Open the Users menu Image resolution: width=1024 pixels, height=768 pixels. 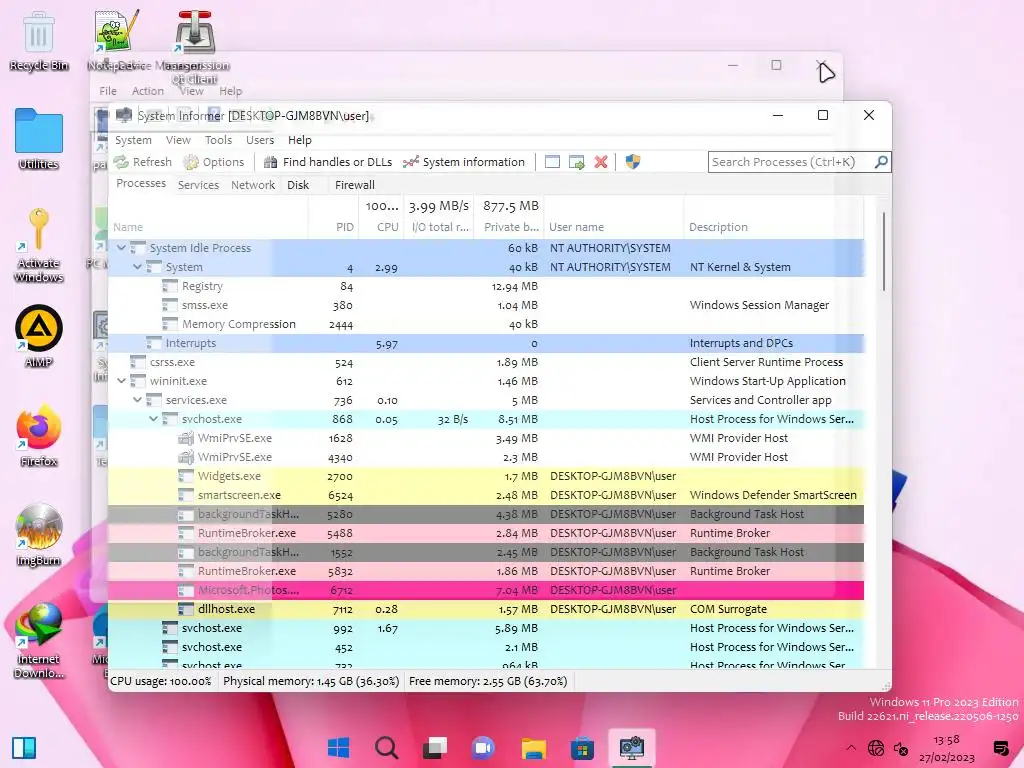click(260, 140)
